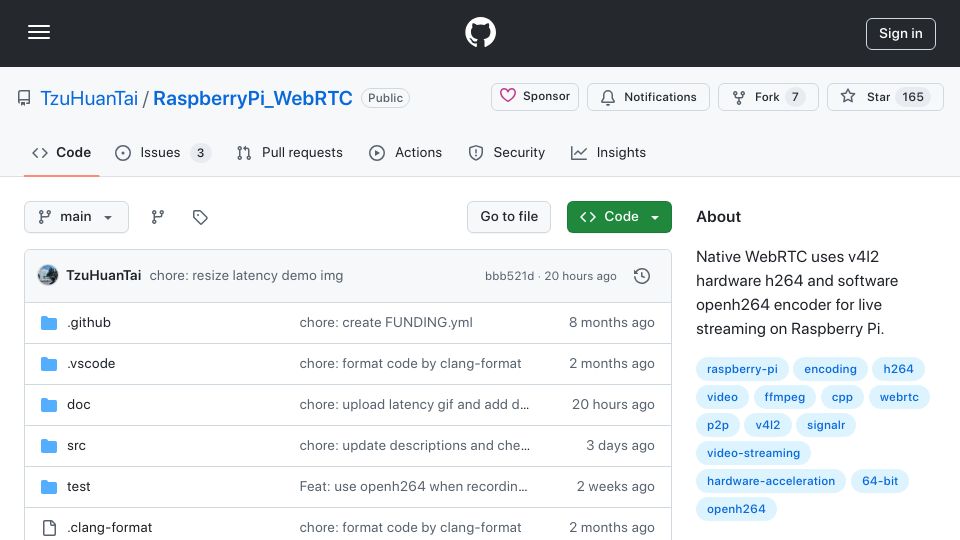Click the src folder icon
960x540 pixels.
(x=49, y=446)
